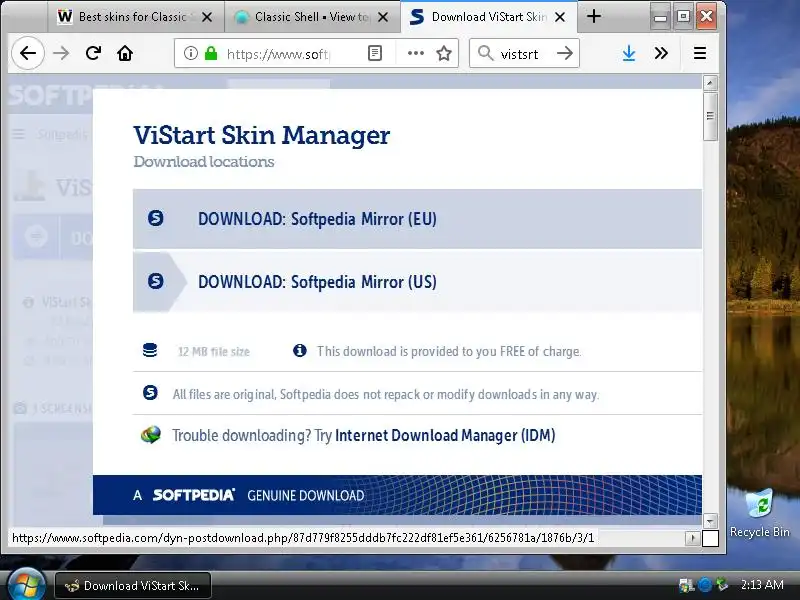Click the vertical scrollbar thumb

click(x=710, y=116)
